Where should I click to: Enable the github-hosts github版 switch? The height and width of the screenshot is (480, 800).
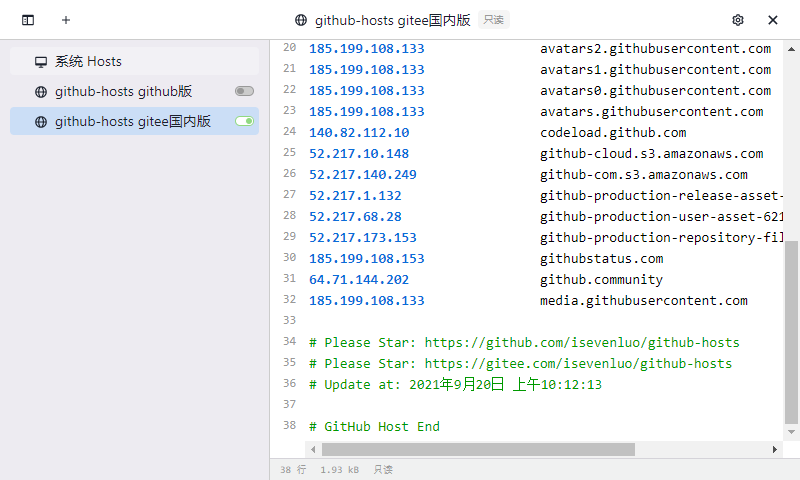click(244, 91)
